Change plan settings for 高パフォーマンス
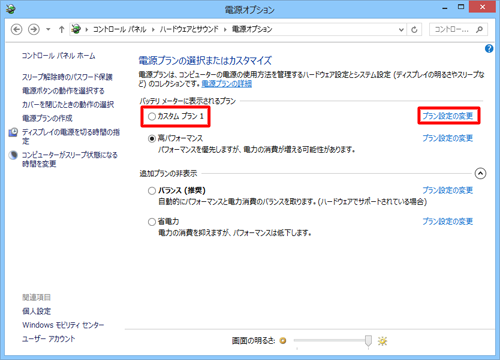 (448, 138)
